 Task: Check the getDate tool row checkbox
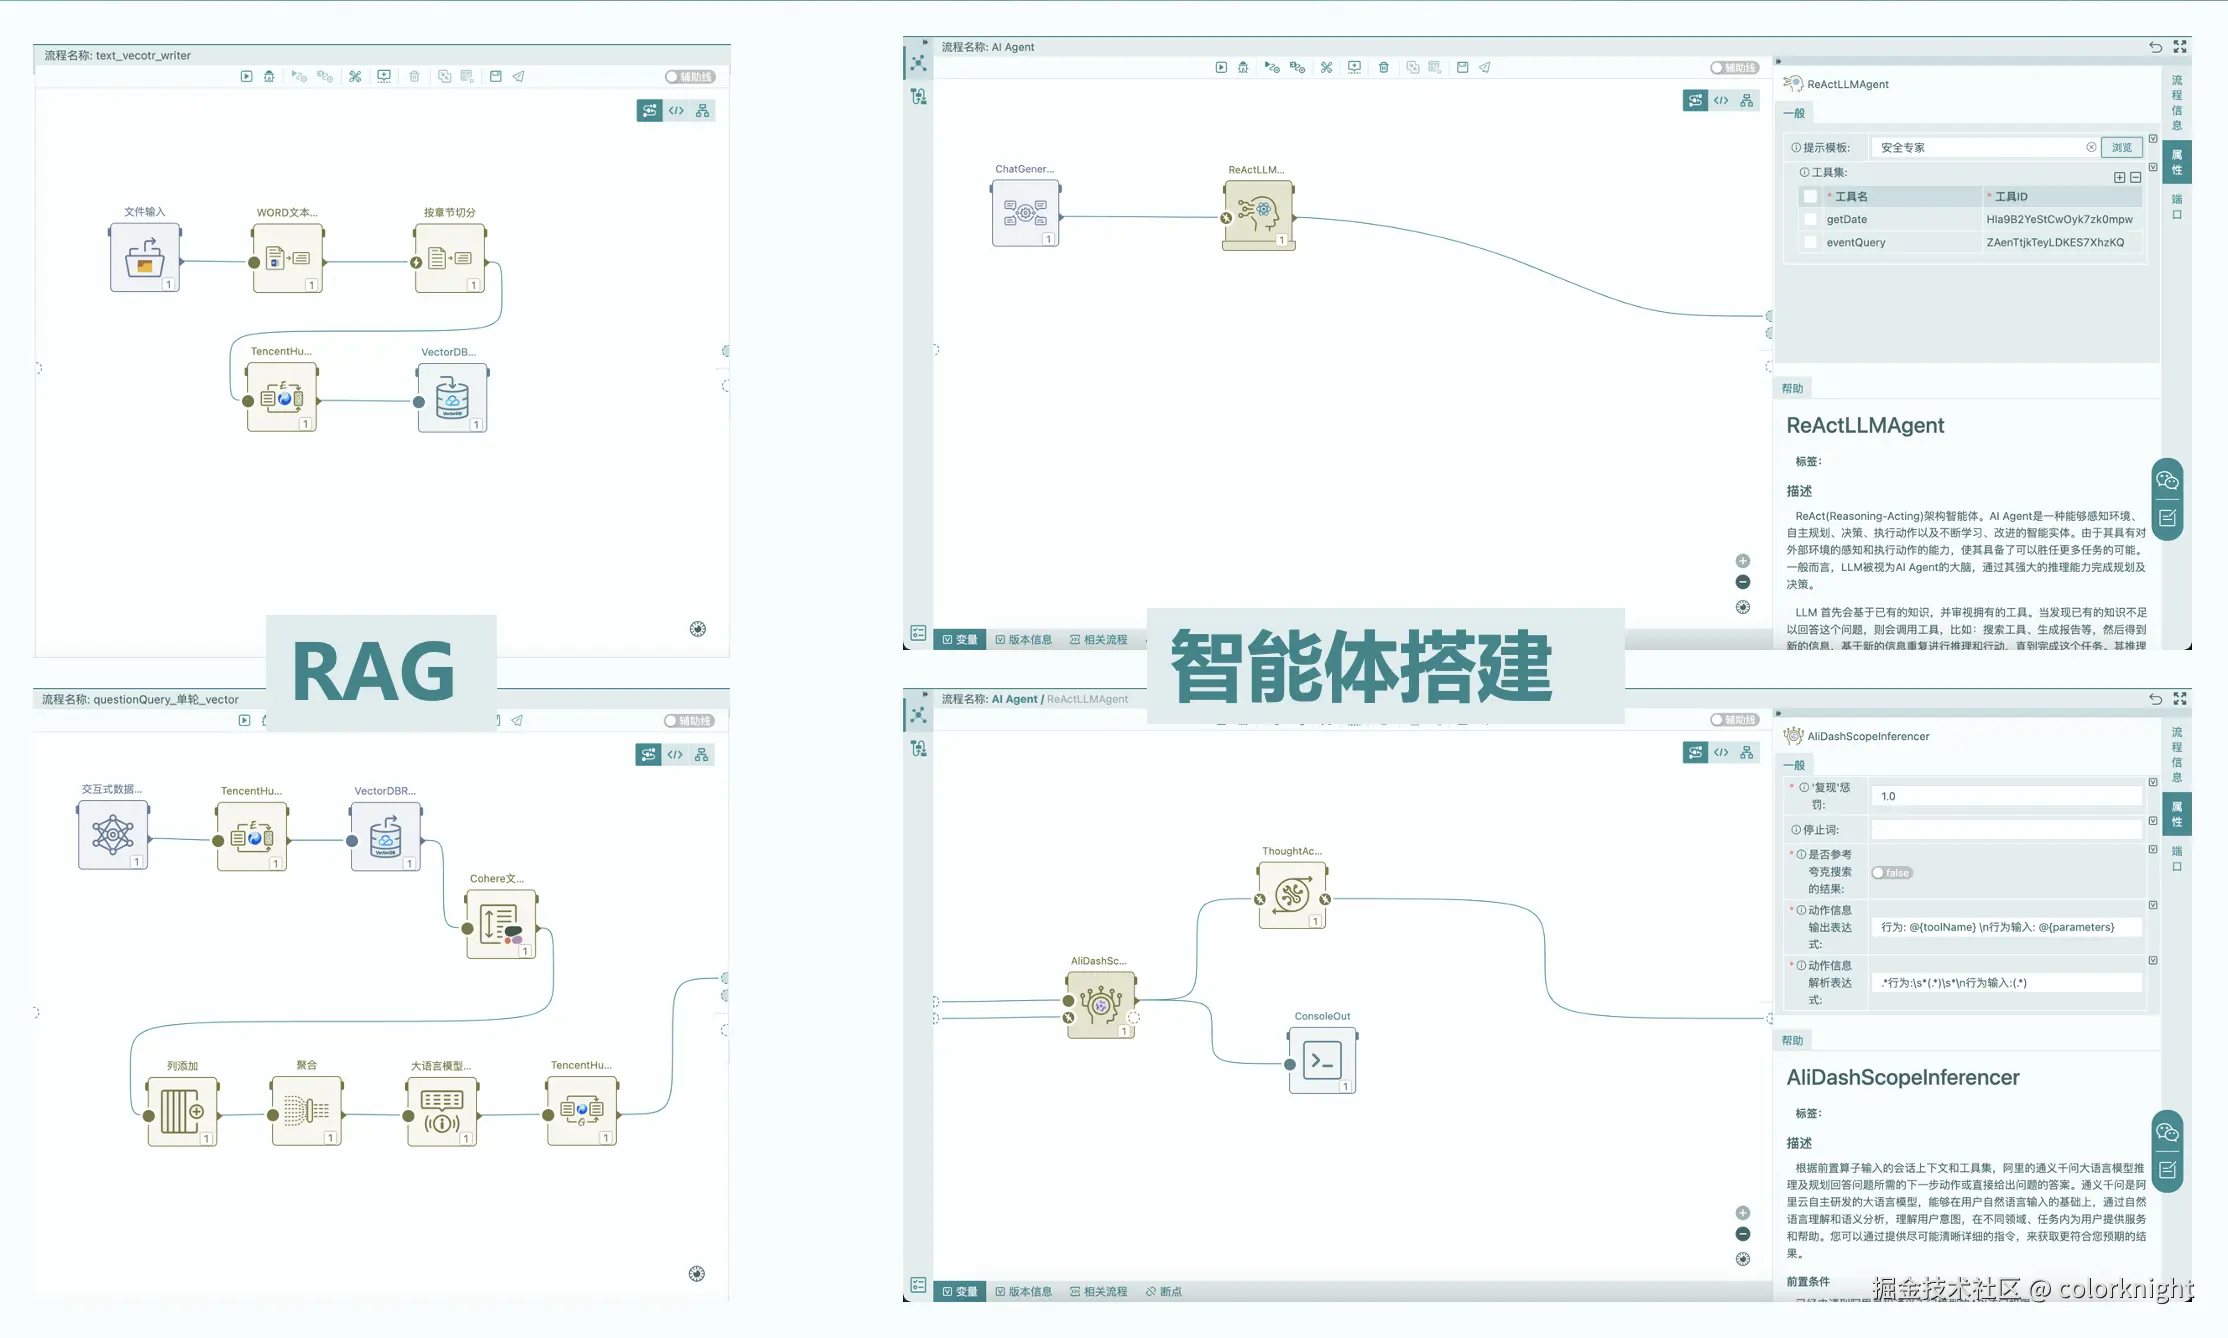[1810, 220]
